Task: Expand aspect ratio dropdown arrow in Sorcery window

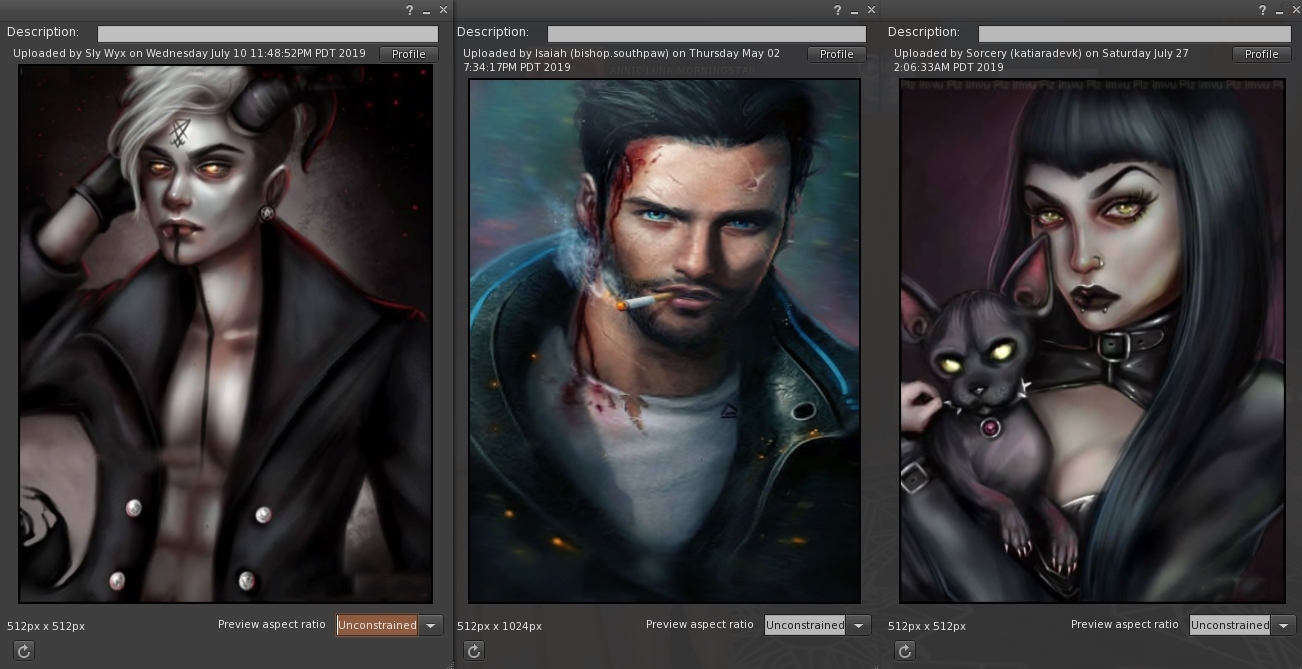Action: 1284,625
